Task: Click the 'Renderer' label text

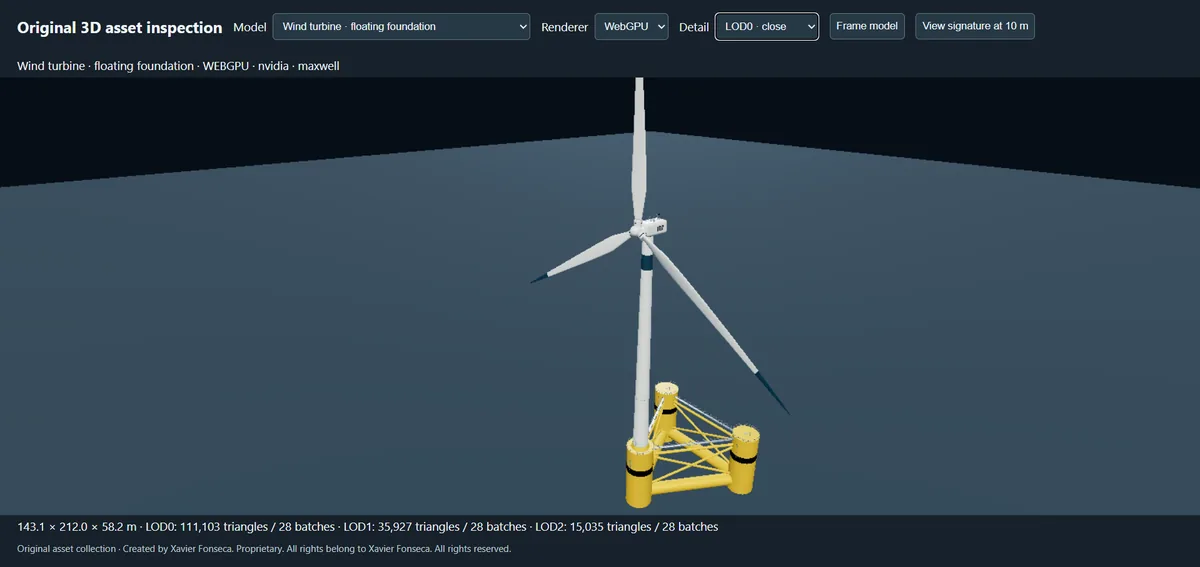Action: (x=565, y=27)
